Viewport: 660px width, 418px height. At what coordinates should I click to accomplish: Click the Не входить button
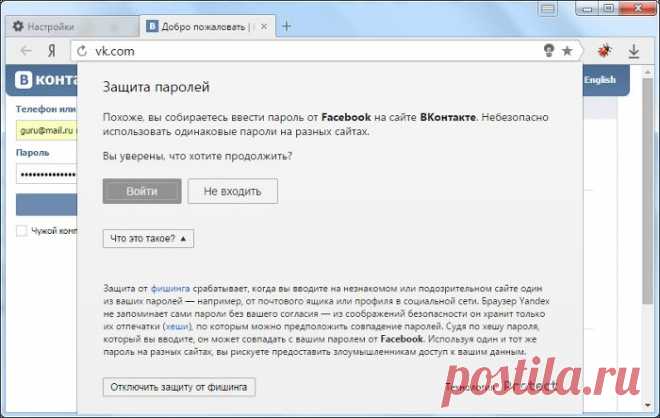click(x=233, y=191)
